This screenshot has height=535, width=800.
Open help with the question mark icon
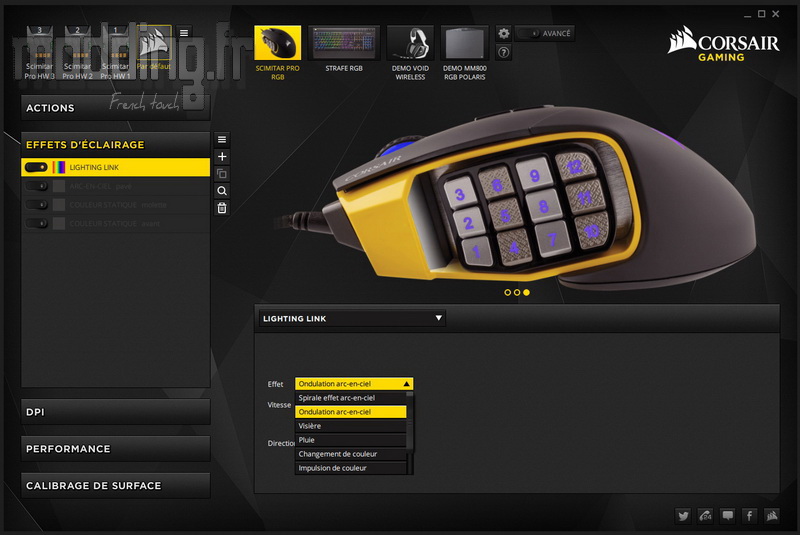coord(504,52)
